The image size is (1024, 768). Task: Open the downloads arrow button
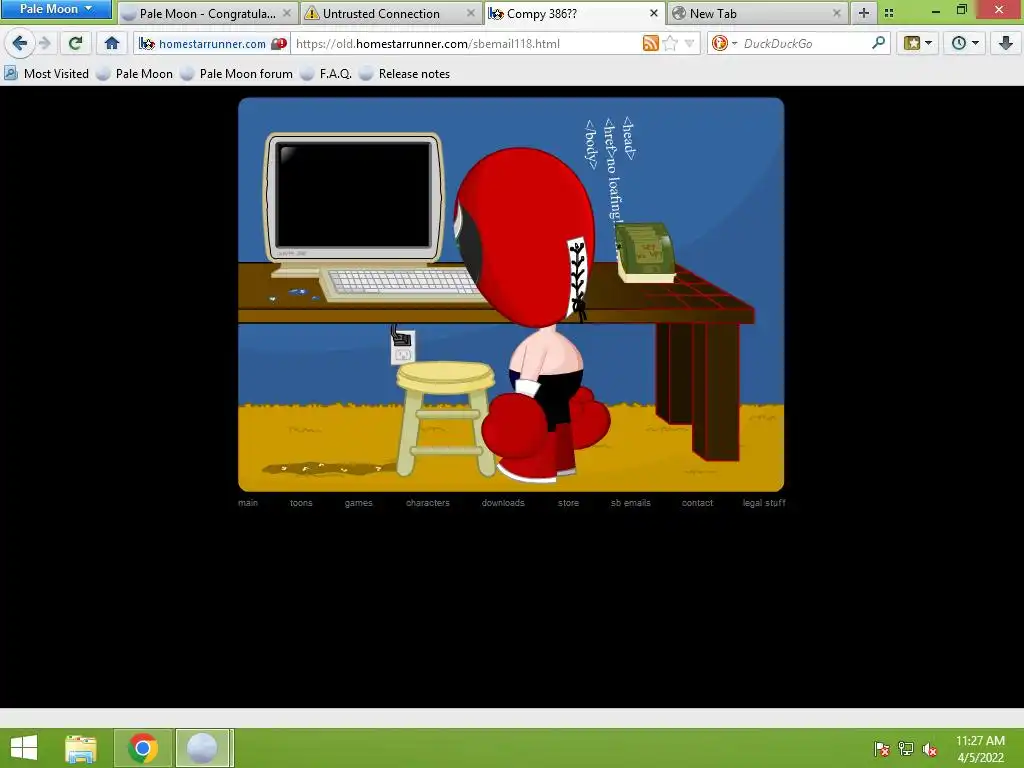click(x=1005, y=44)
